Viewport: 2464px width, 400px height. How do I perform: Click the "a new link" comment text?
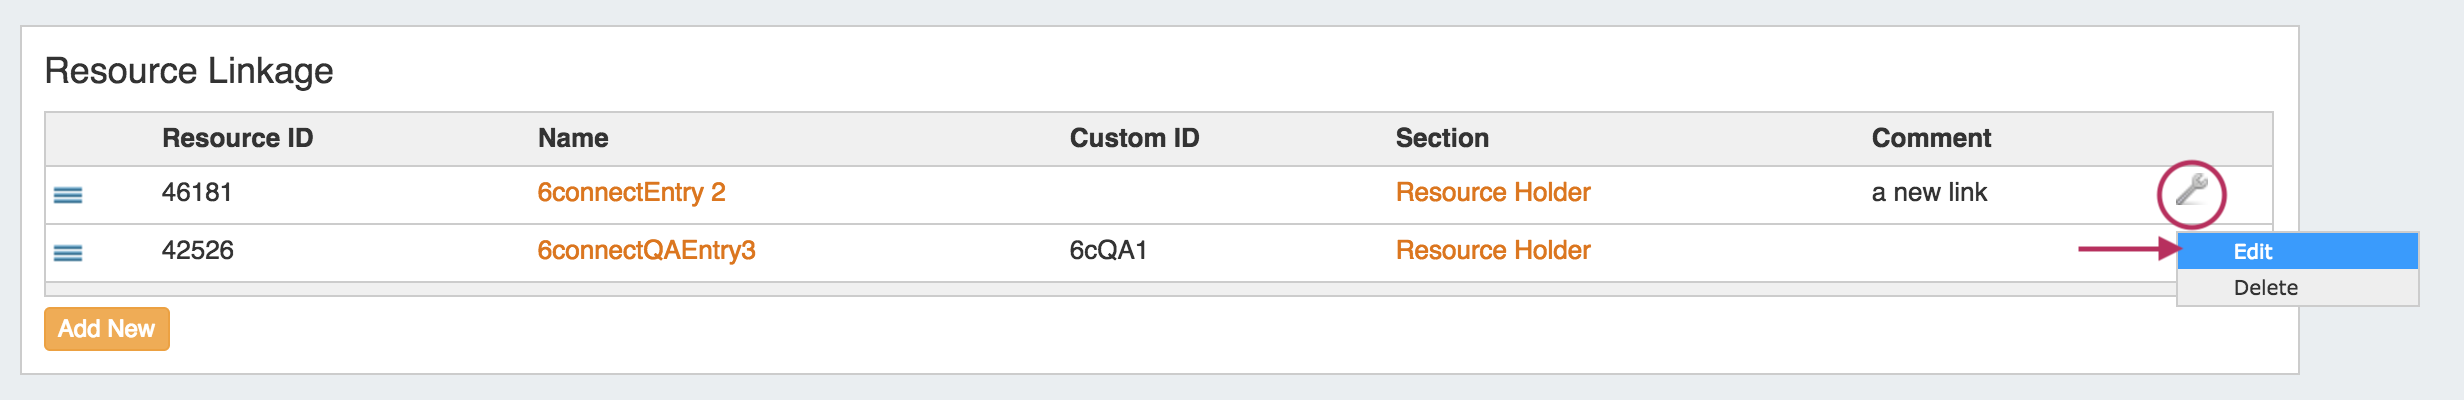click(x=1928, y=192)
